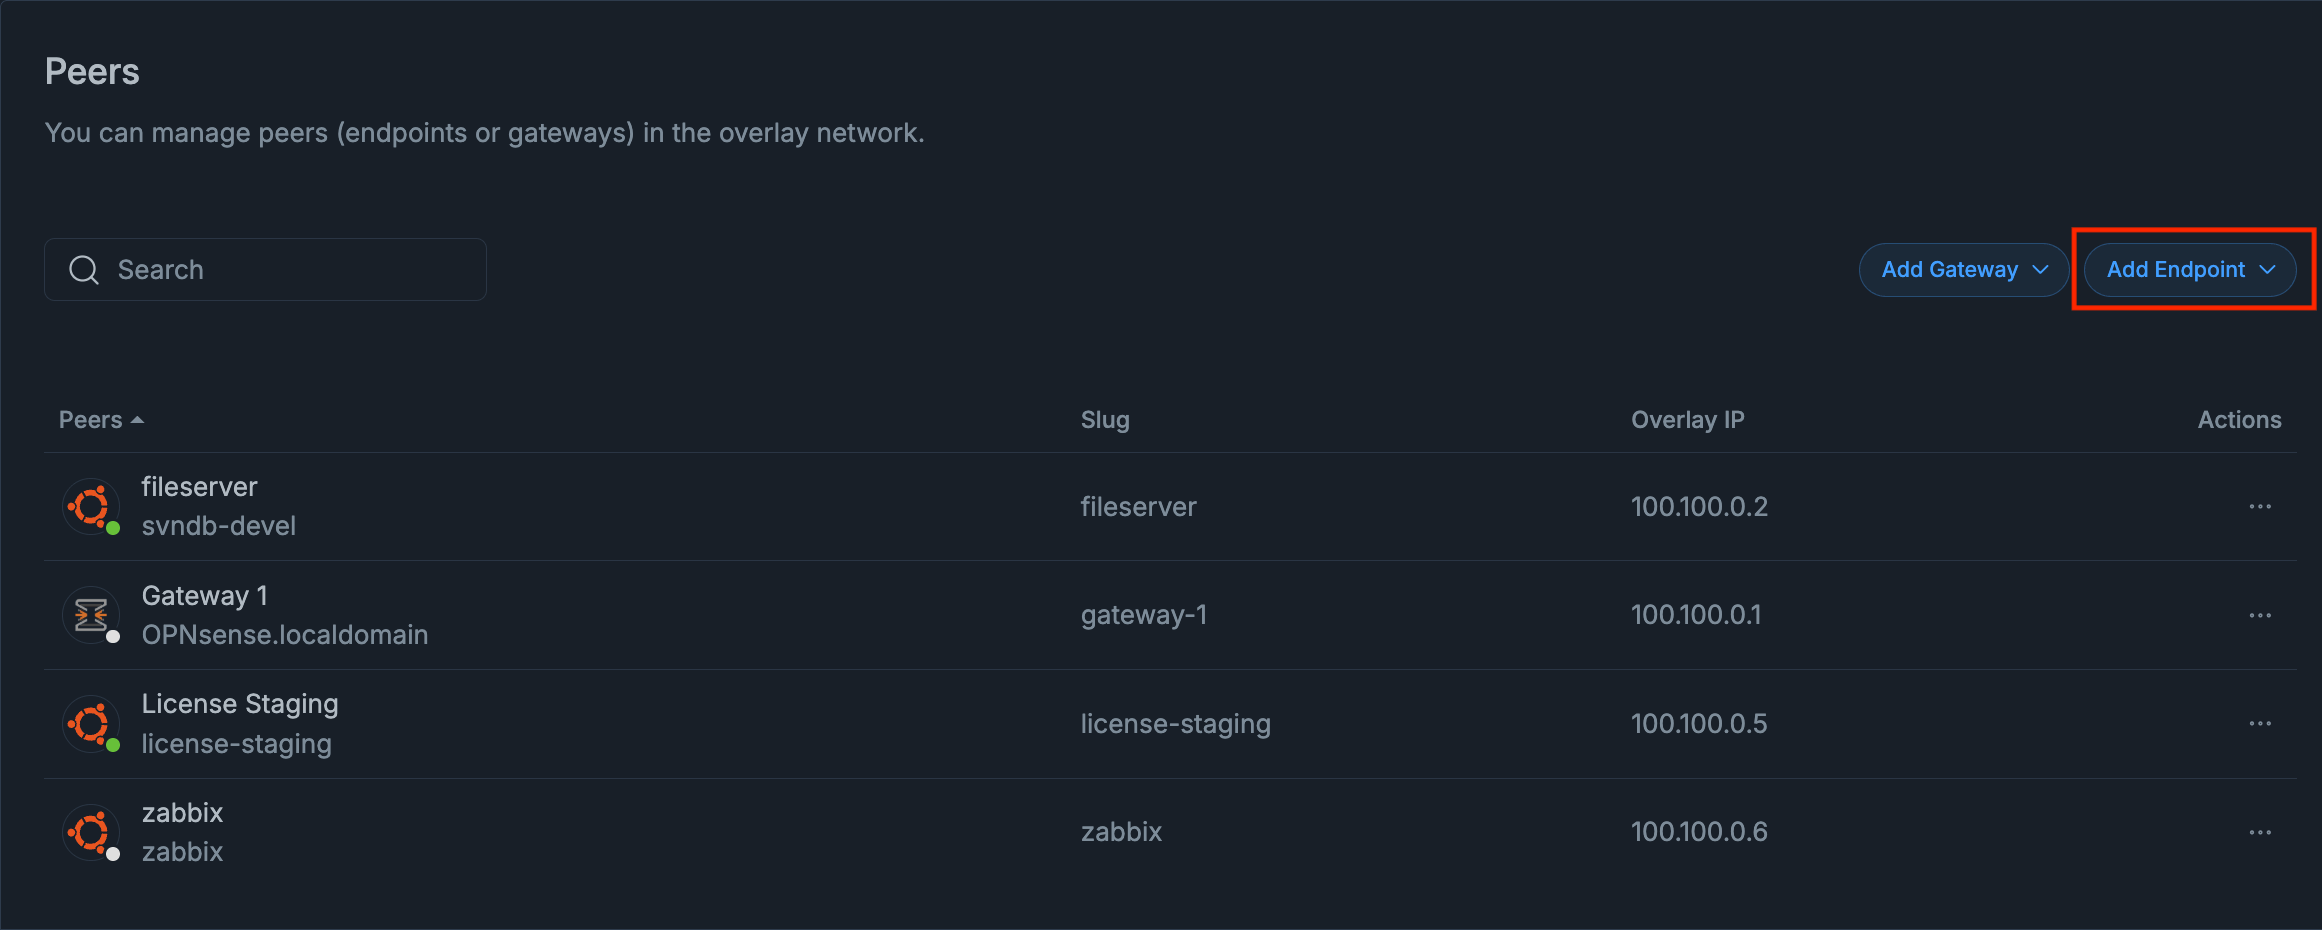Click the ellipsis icon in the Gateway 1 row
This screenshot has height=930, width=2322.
point(2260,614)
